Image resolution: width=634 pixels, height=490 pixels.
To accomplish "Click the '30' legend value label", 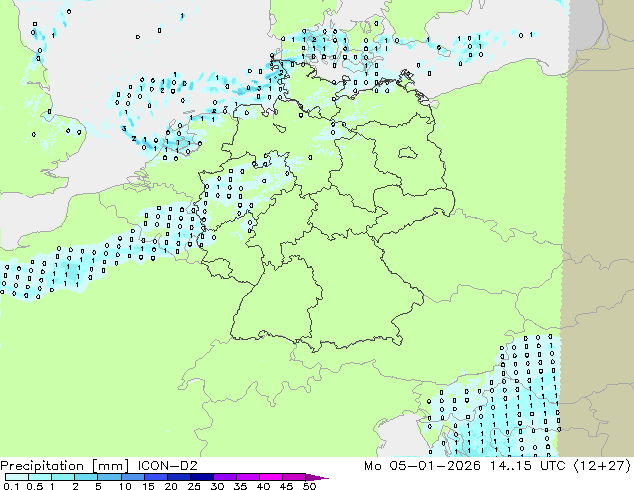I will pyautogui.click(x=217, y=486).
